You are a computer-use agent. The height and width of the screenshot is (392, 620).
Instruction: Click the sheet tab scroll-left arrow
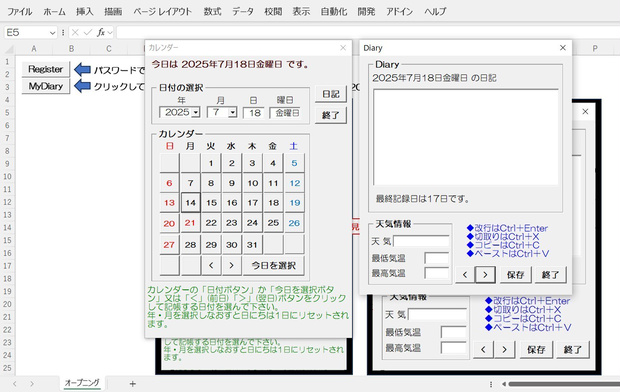[x=15, y=383]
